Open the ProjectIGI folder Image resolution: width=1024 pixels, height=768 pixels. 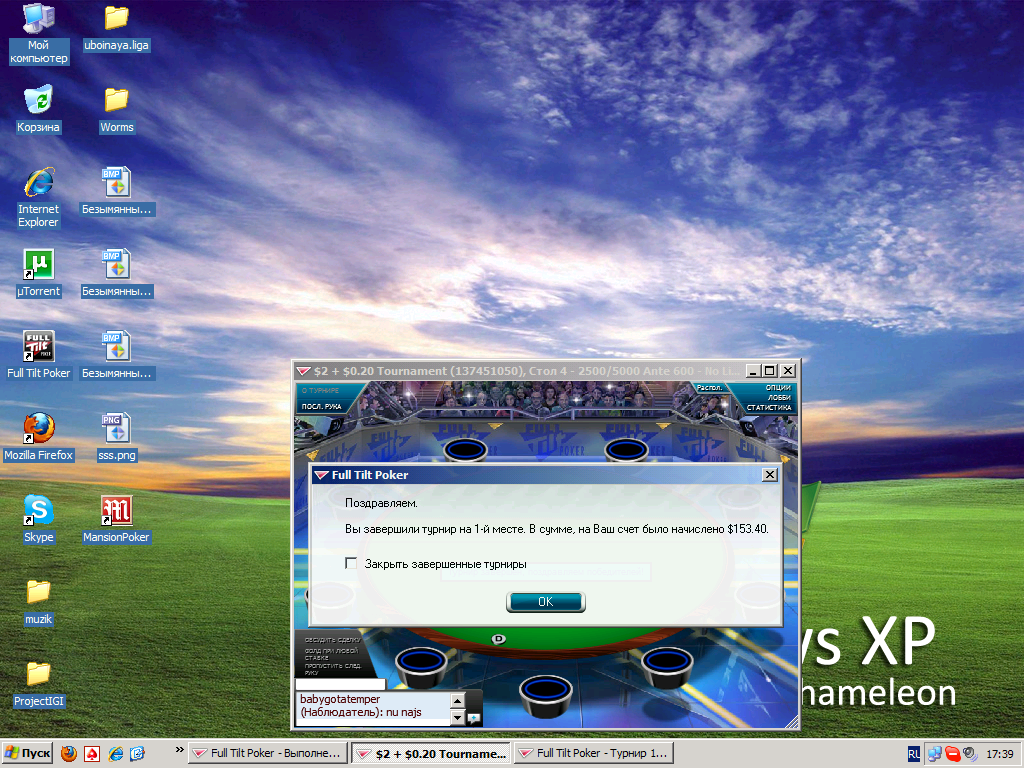point(39,683)
